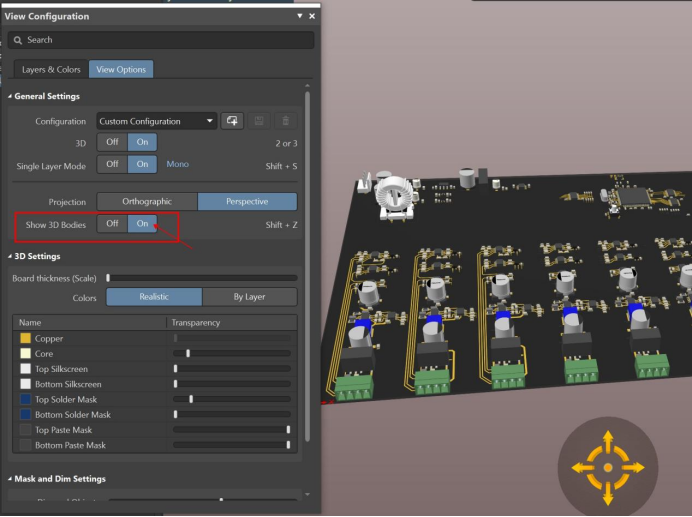The width and height of the screenshot is (692, 517).
Task: Click the save configuration floppy icon
Action: pyautogui.click(x=260, y=121)
